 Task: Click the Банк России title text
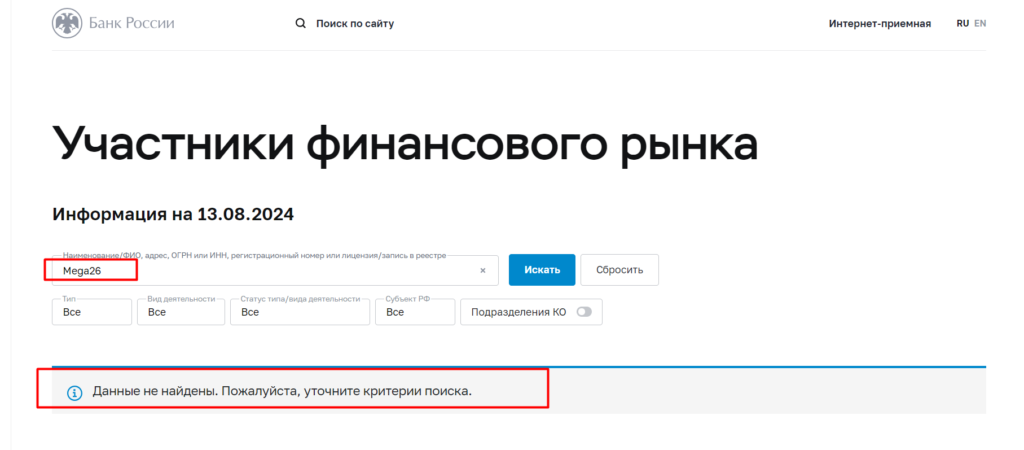pos(132,24)
